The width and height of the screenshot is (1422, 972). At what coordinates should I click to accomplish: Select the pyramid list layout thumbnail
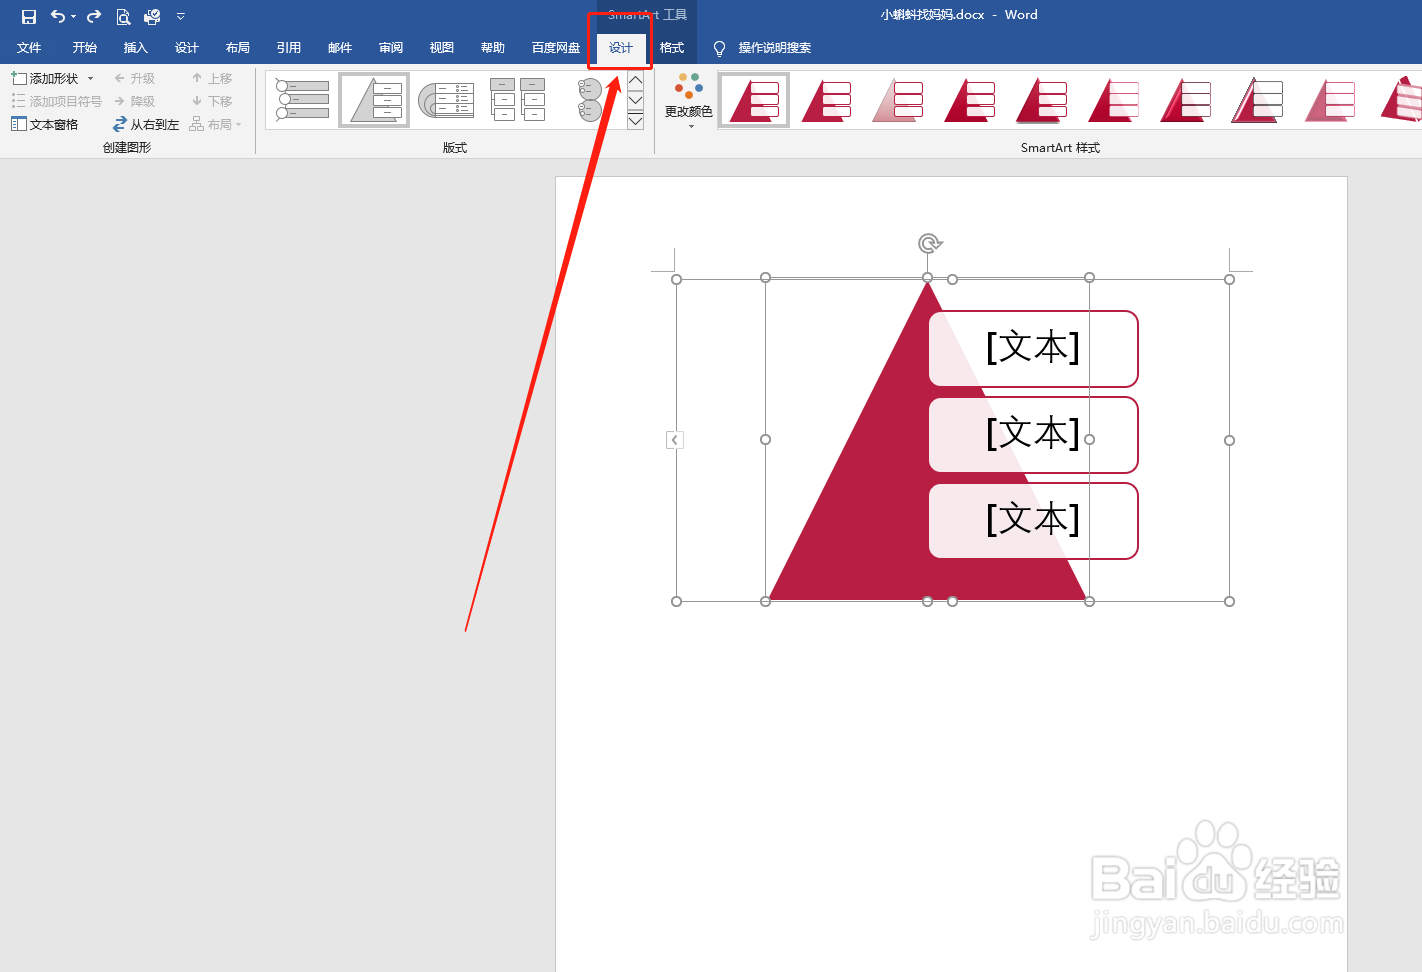pos(374,100)
